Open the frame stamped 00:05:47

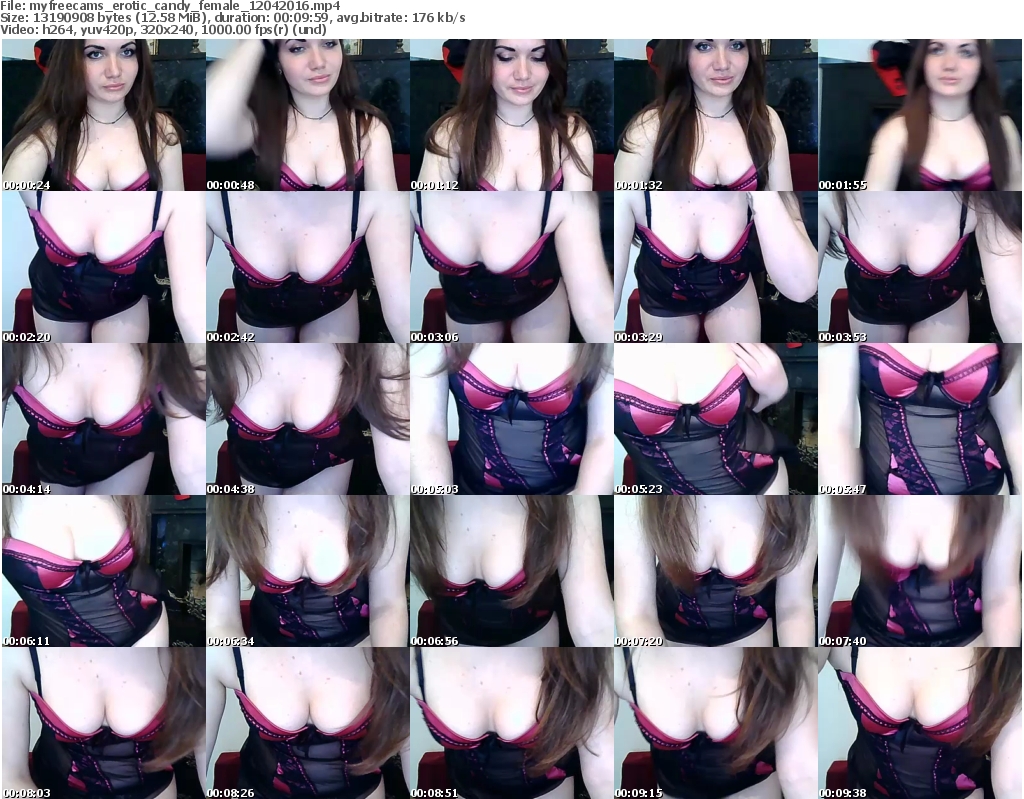(x=919, y=419)
